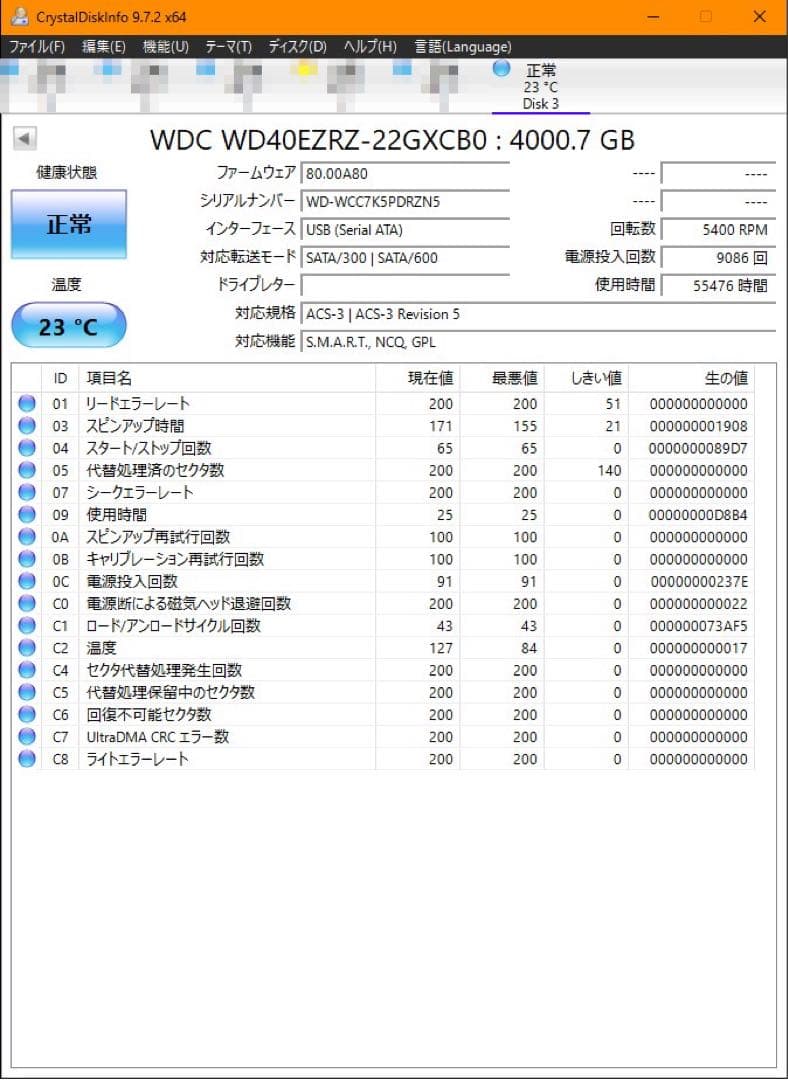Click the worst value 155
This screenshot has height=1080, width=788.
click(x=524, y=426)
